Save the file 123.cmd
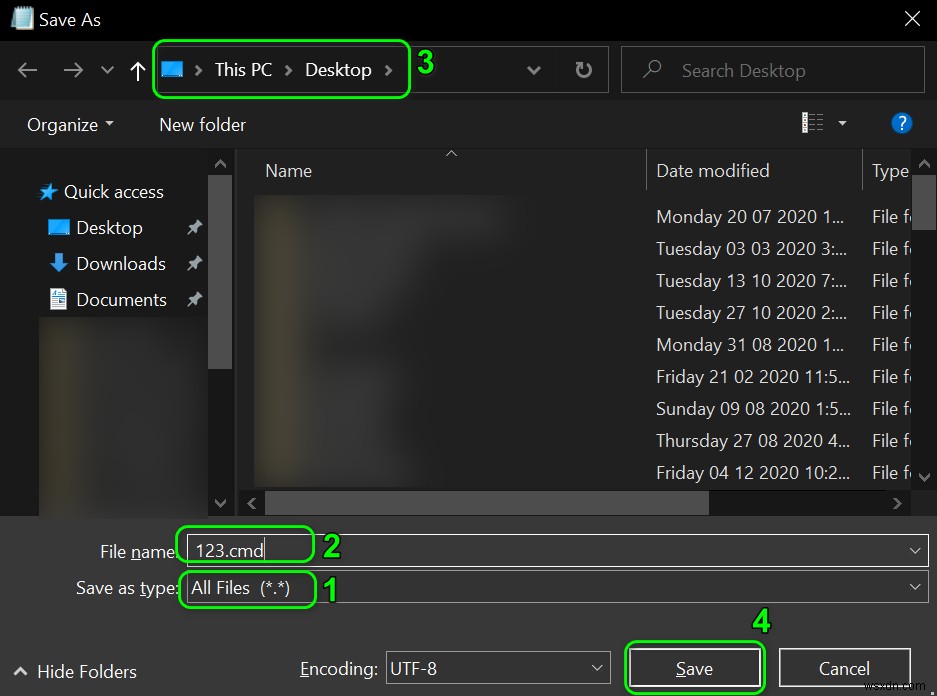This screenshot has width=937, height=696. [694, 668]
